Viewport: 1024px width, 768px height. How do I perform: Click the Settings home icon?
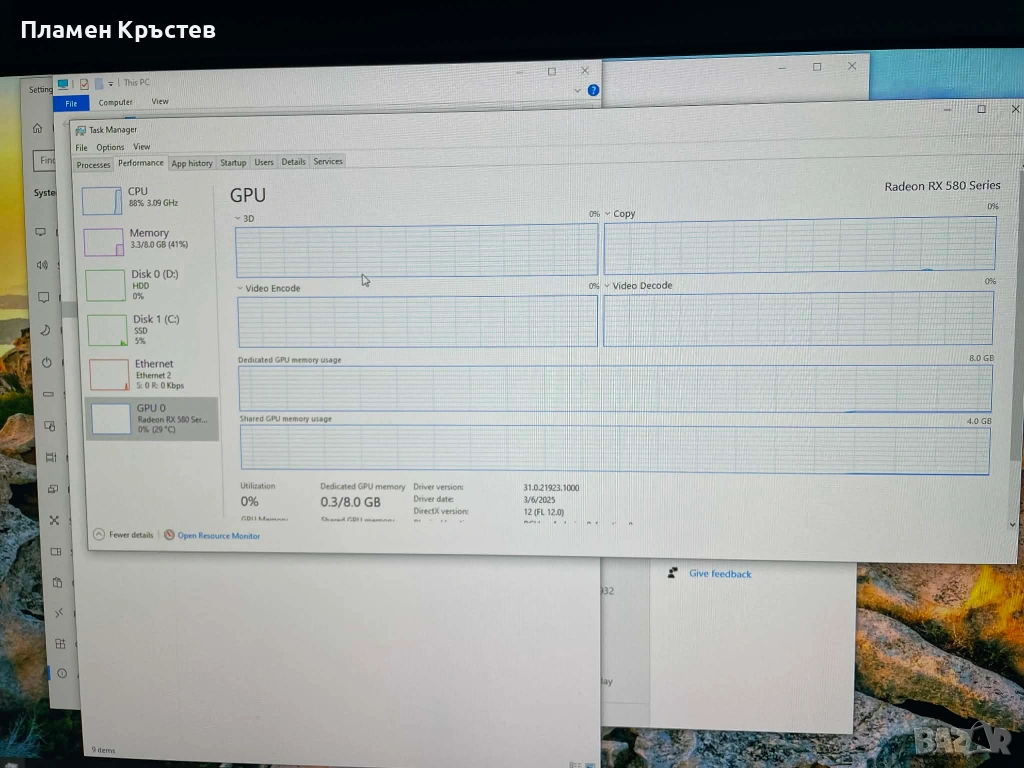38,128
